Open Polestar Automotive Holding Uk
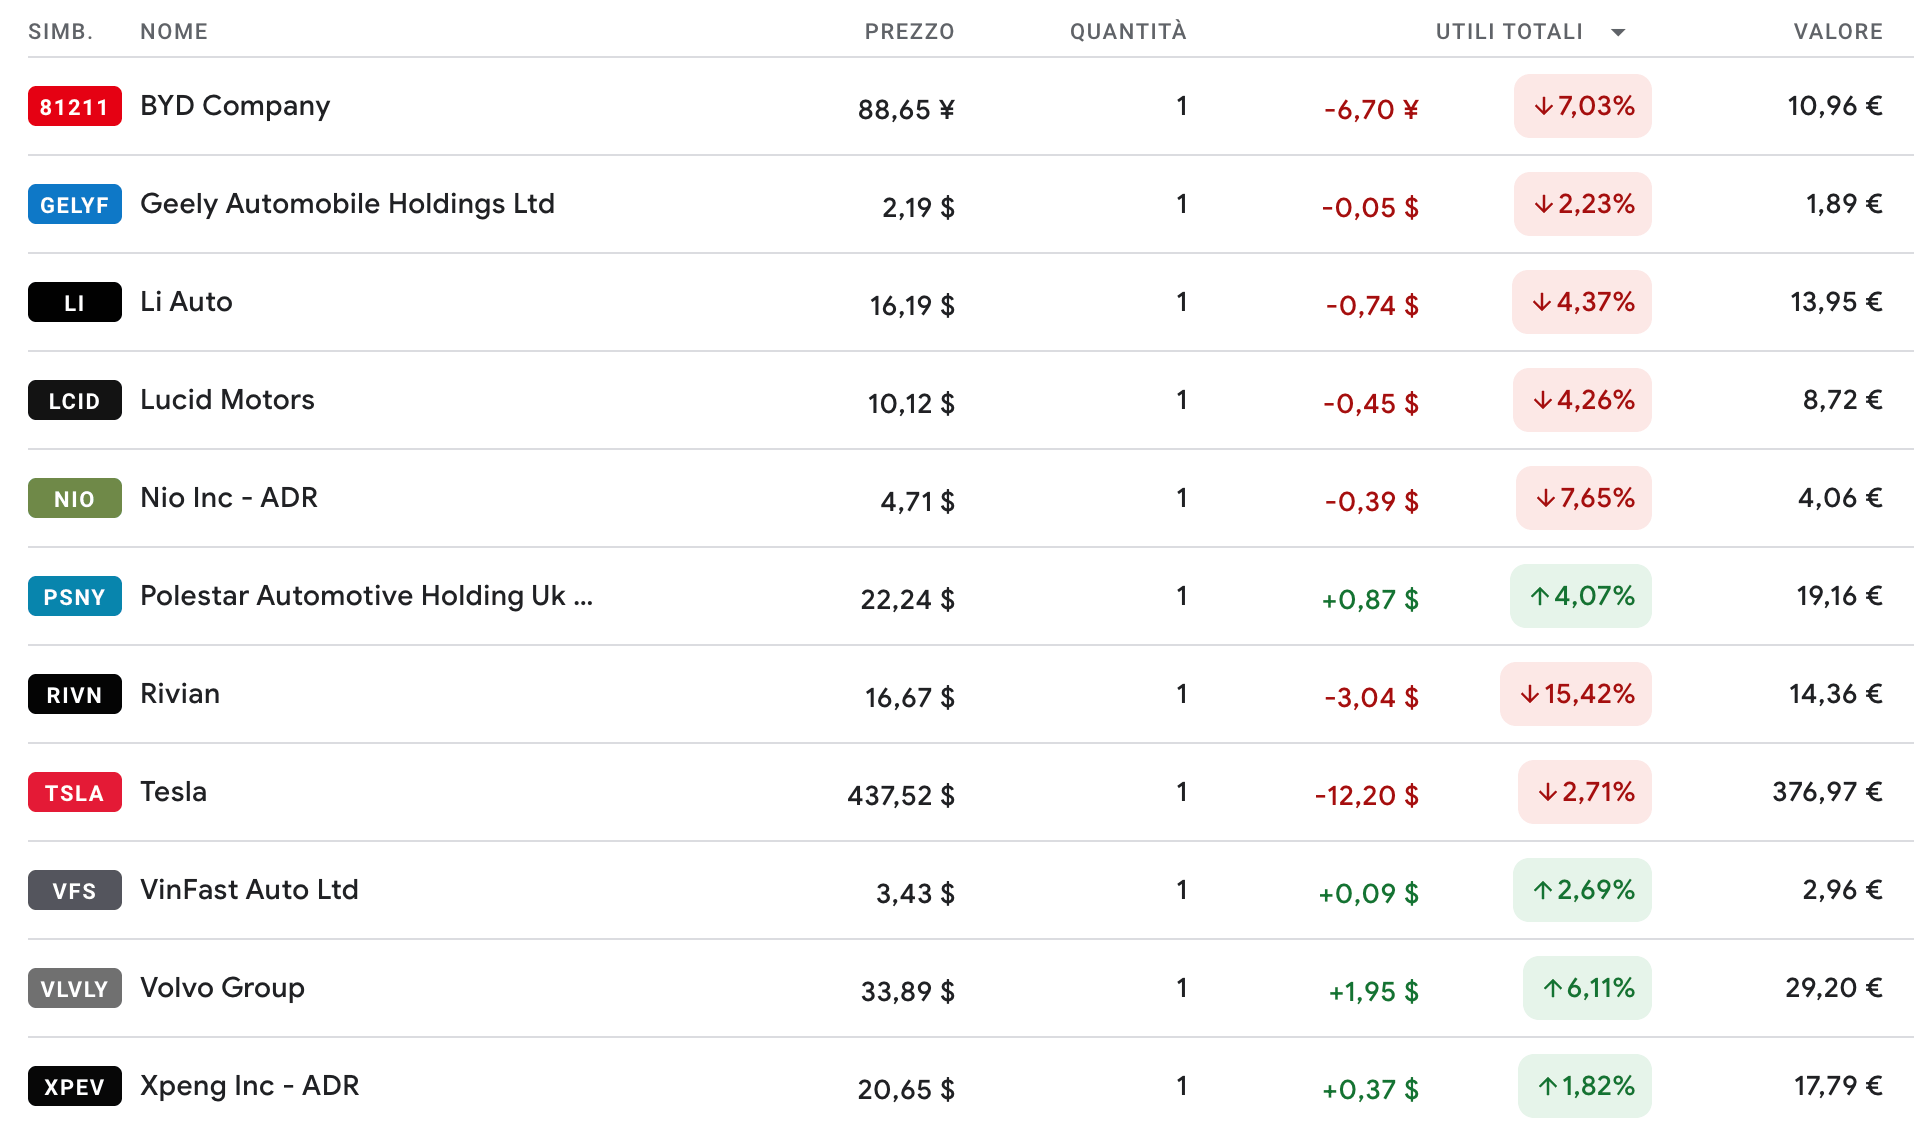This screenshot has height=1126, width=1914. pyautogui.click(x=366, y=596)
